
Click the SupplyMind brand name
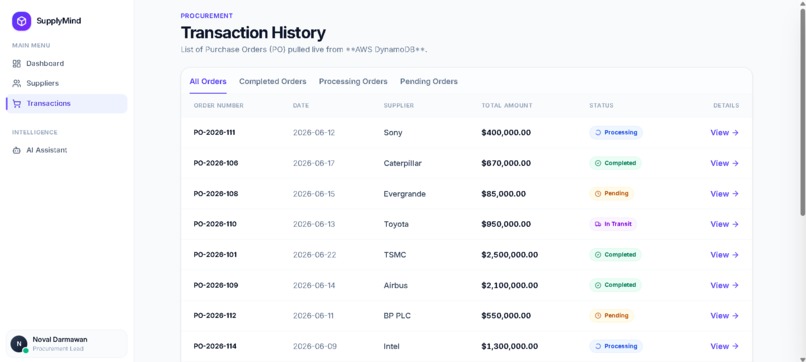(59, 21)
